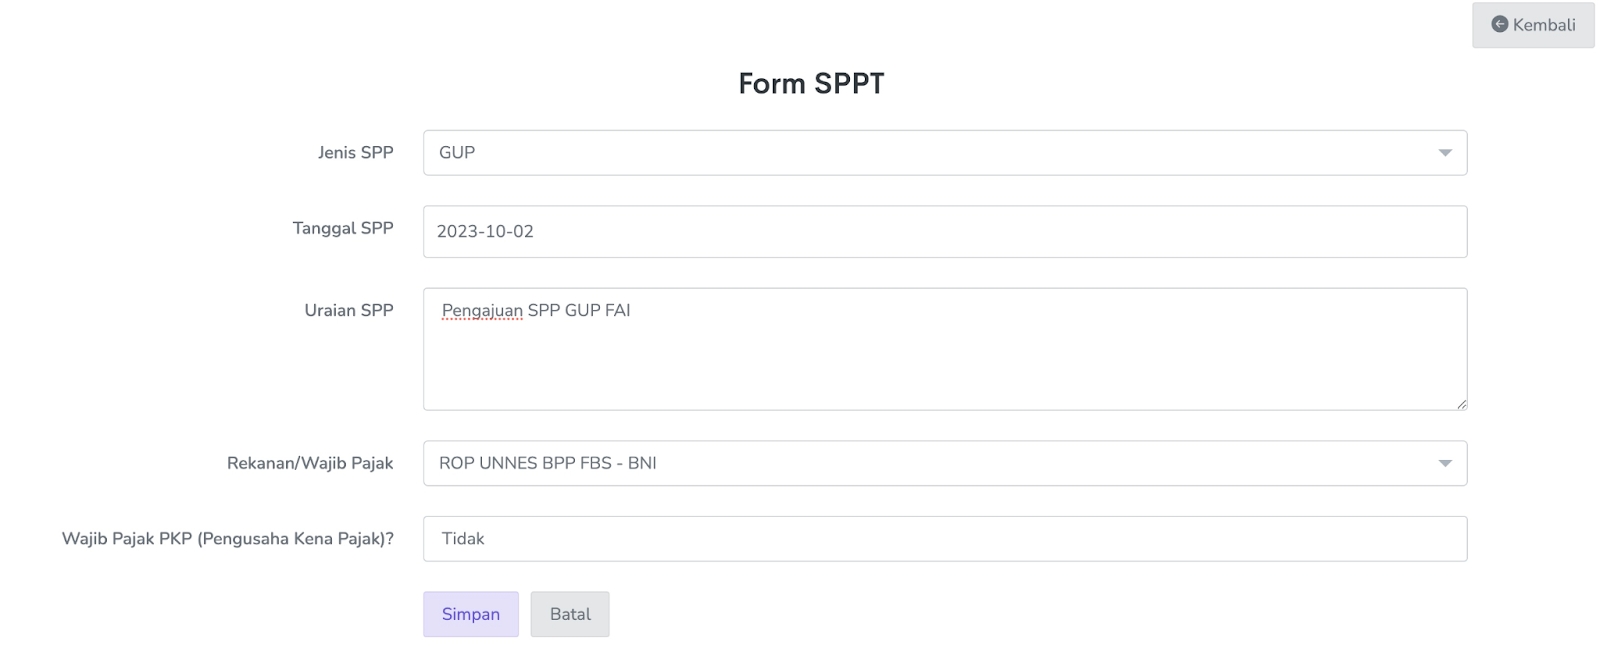1600x659 pixels.
Task: Click the Wajib Pajak PKP field showing Tidak
Action: pos(944,539)
